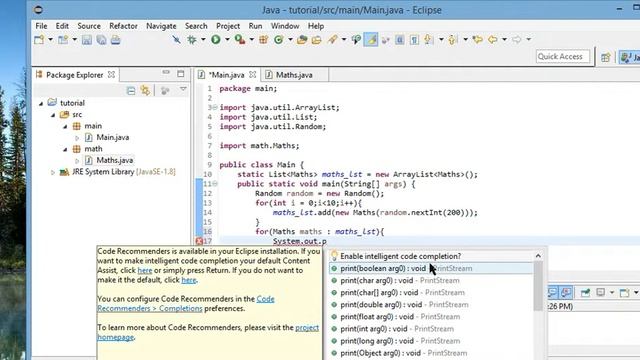Toggle Link with Editor in Package Explorer

(145, 90)
